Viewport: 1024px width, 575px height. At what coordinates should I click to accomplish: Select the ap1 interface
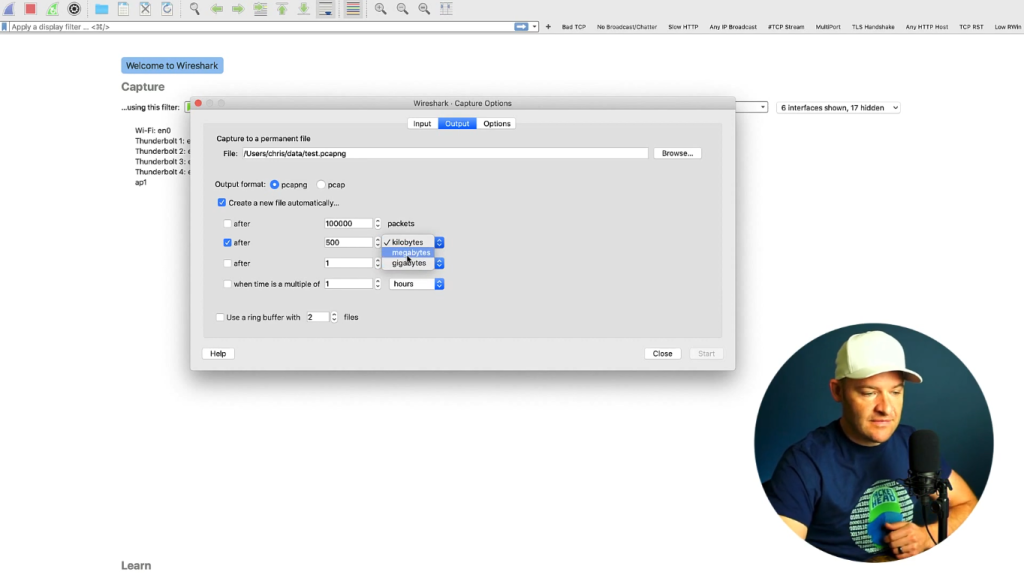pos(141,183)
